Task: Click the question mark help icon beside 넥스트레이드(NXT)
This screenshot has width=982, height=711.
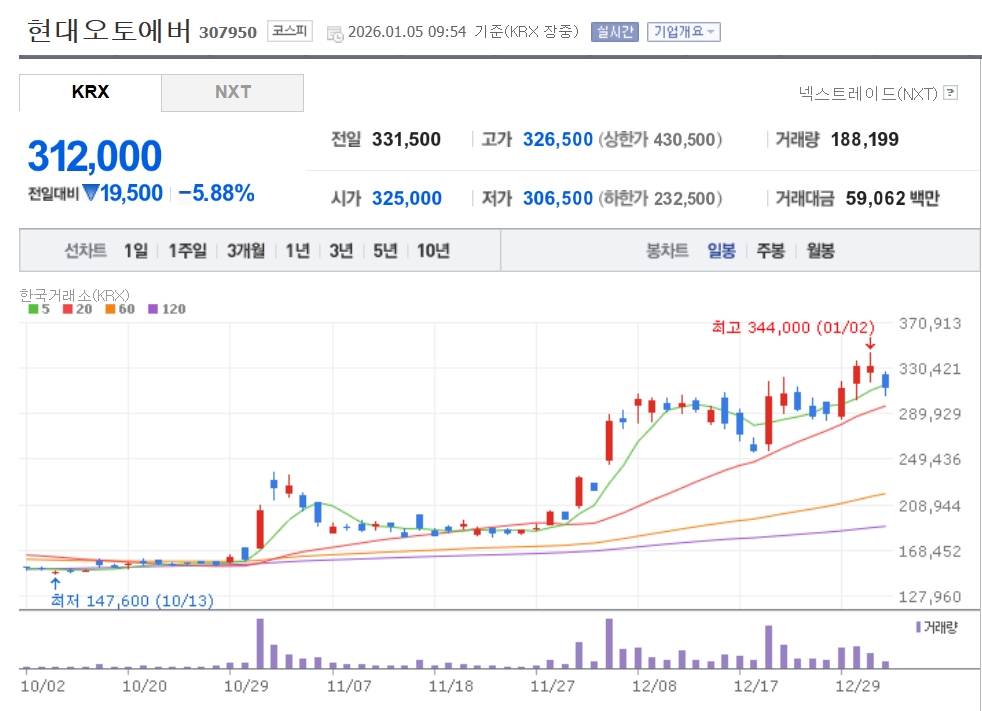Action: (951, 93)
